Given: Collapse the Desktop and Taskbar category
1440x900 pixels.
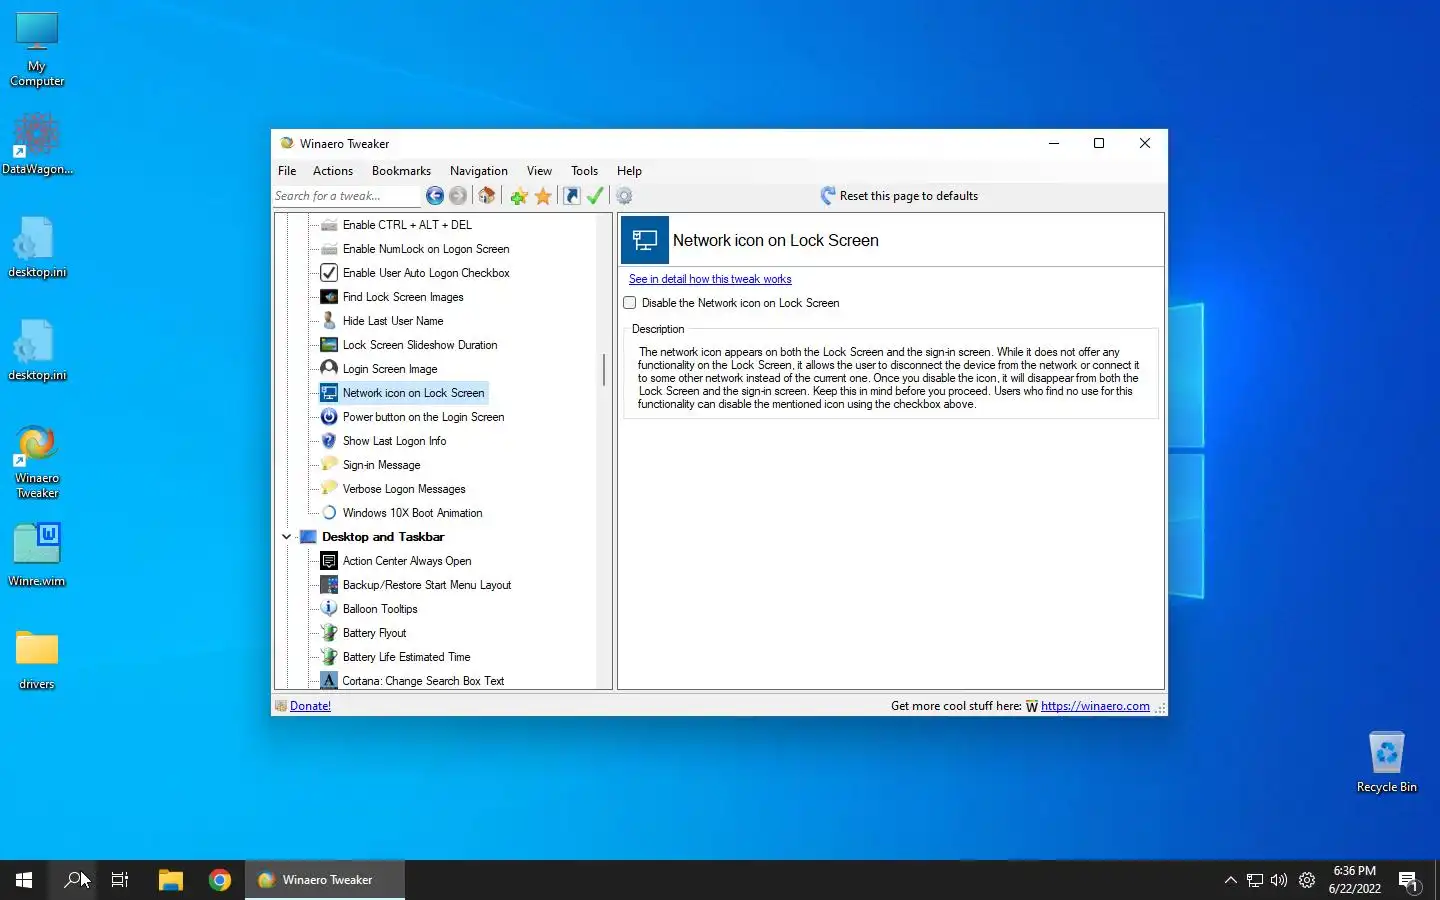Looking at the screenshot, I should click(x=287, y=537).
